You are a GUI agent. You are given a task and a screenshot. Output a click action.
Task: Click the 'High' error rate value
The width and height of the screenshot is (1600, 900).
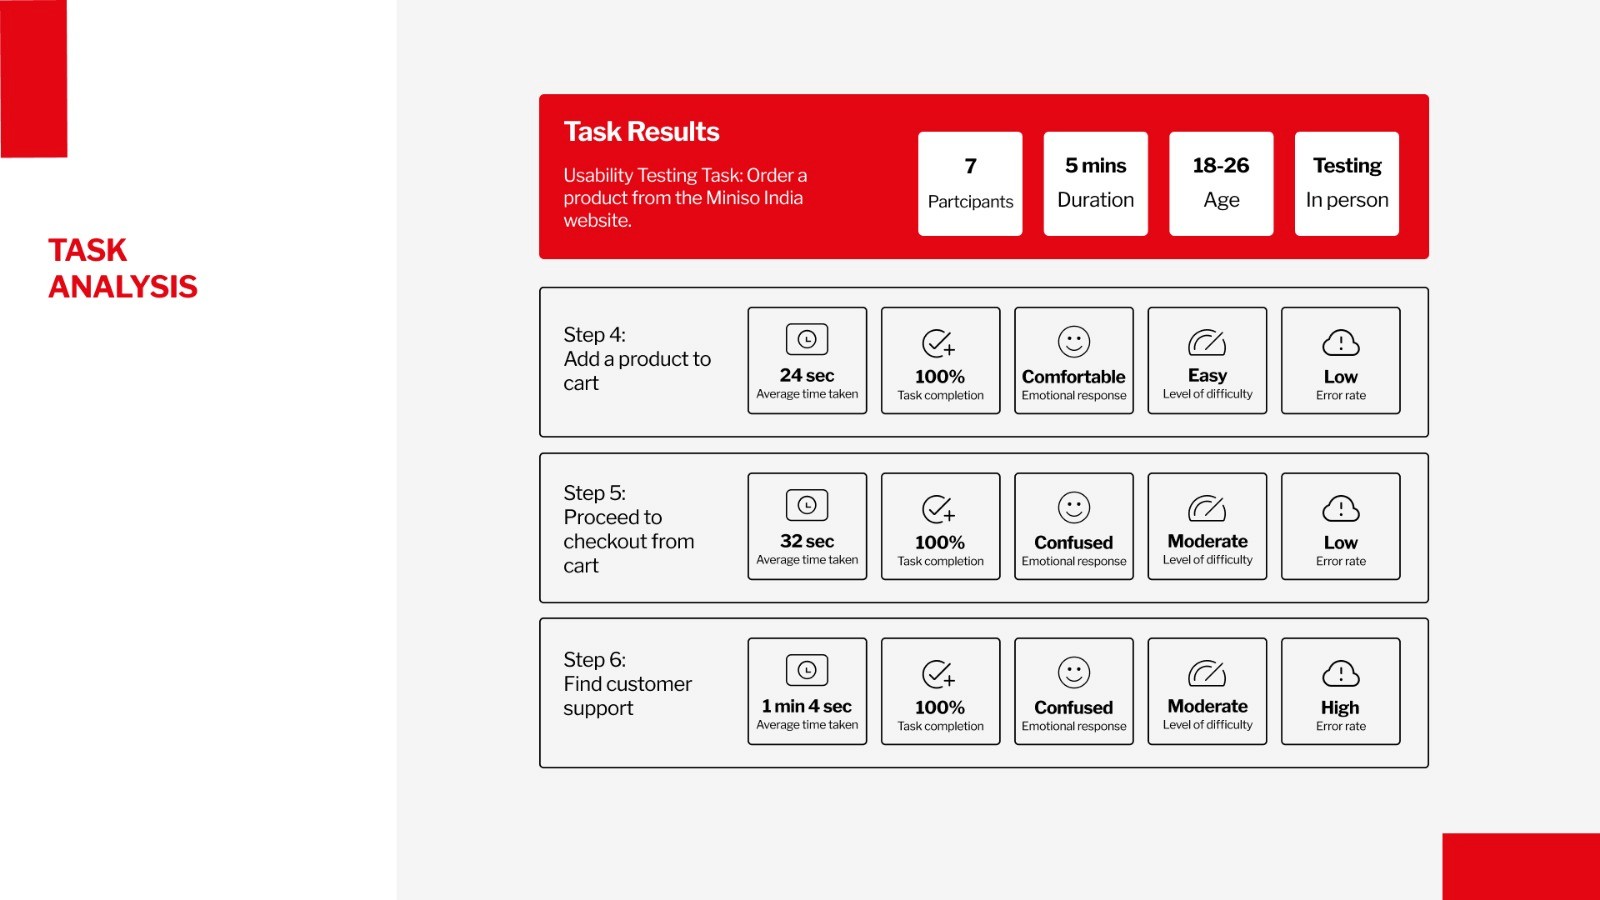pyautogui.click(x=1340, y=708)
